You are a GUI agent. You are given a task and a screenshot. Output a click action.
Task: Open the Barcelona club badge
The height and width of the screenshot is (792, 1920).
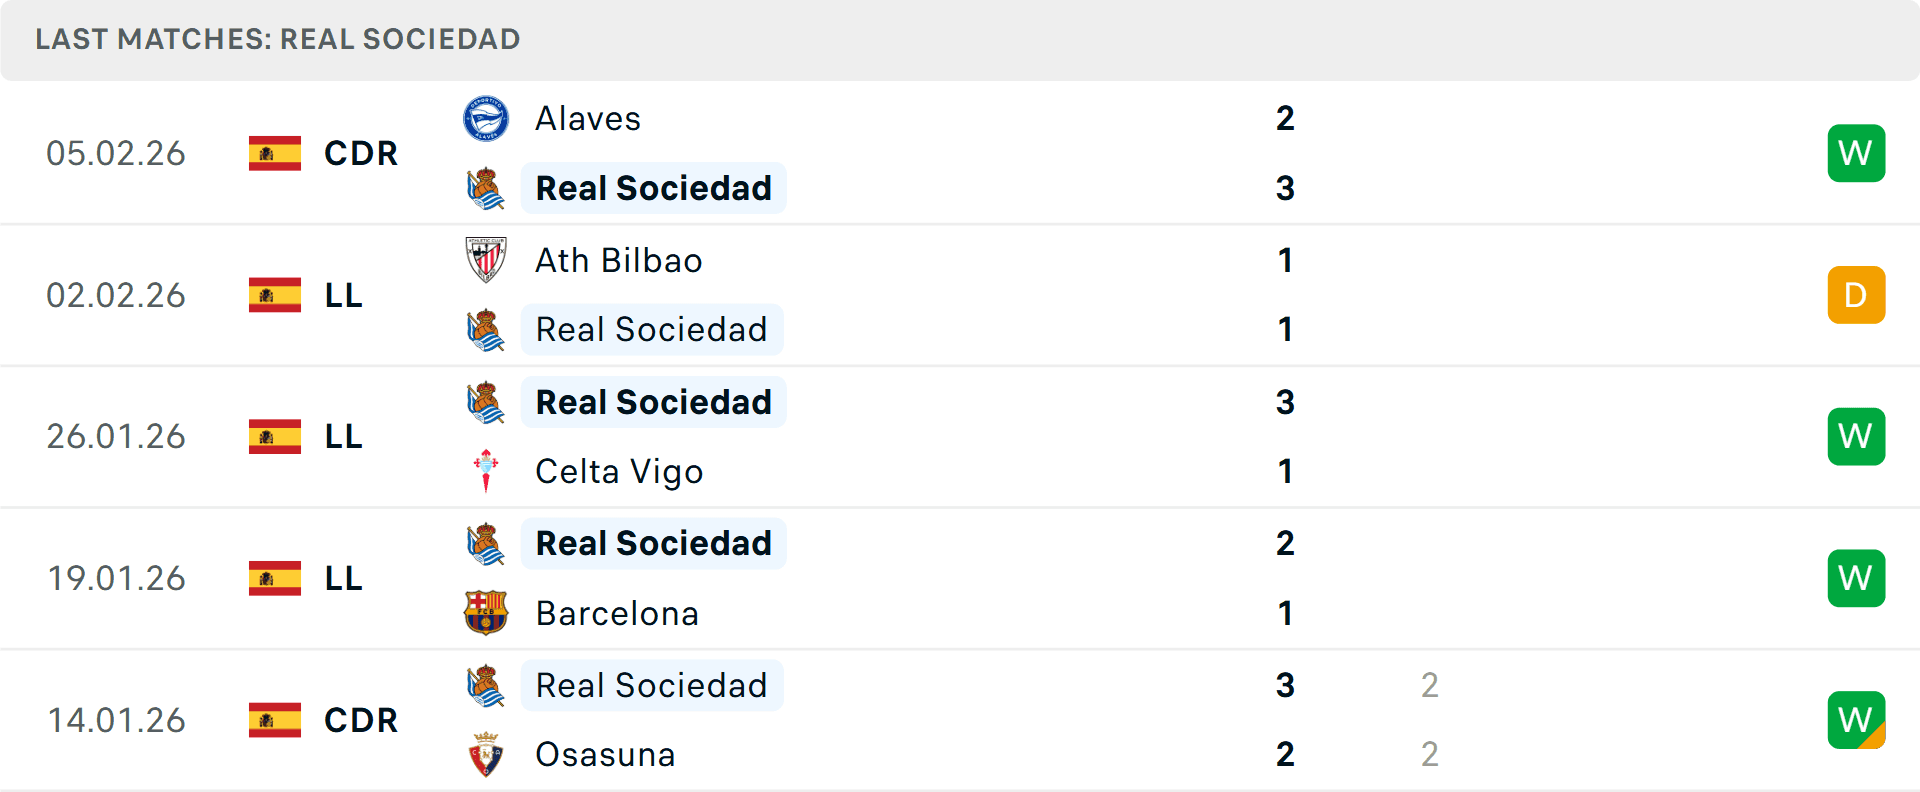[x=487, y=613]
